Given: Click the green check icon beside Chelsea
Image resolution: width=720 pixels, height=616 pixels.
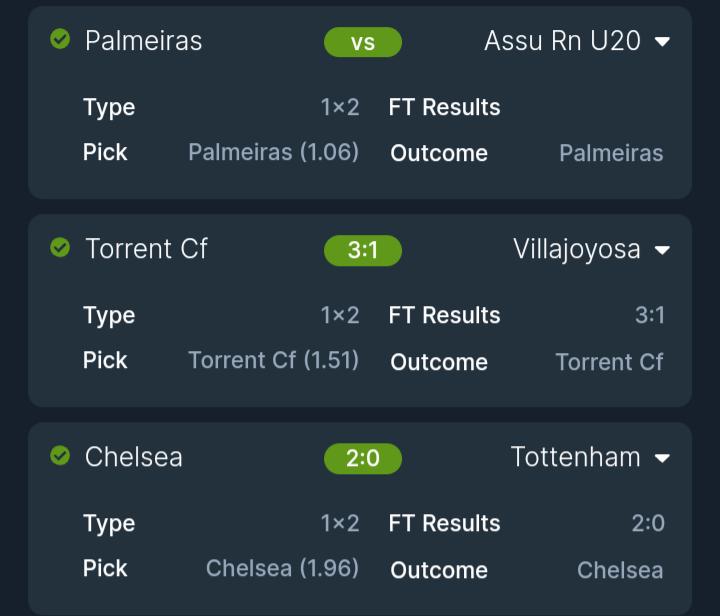Looking at the screenshot, I should (60, 455).
